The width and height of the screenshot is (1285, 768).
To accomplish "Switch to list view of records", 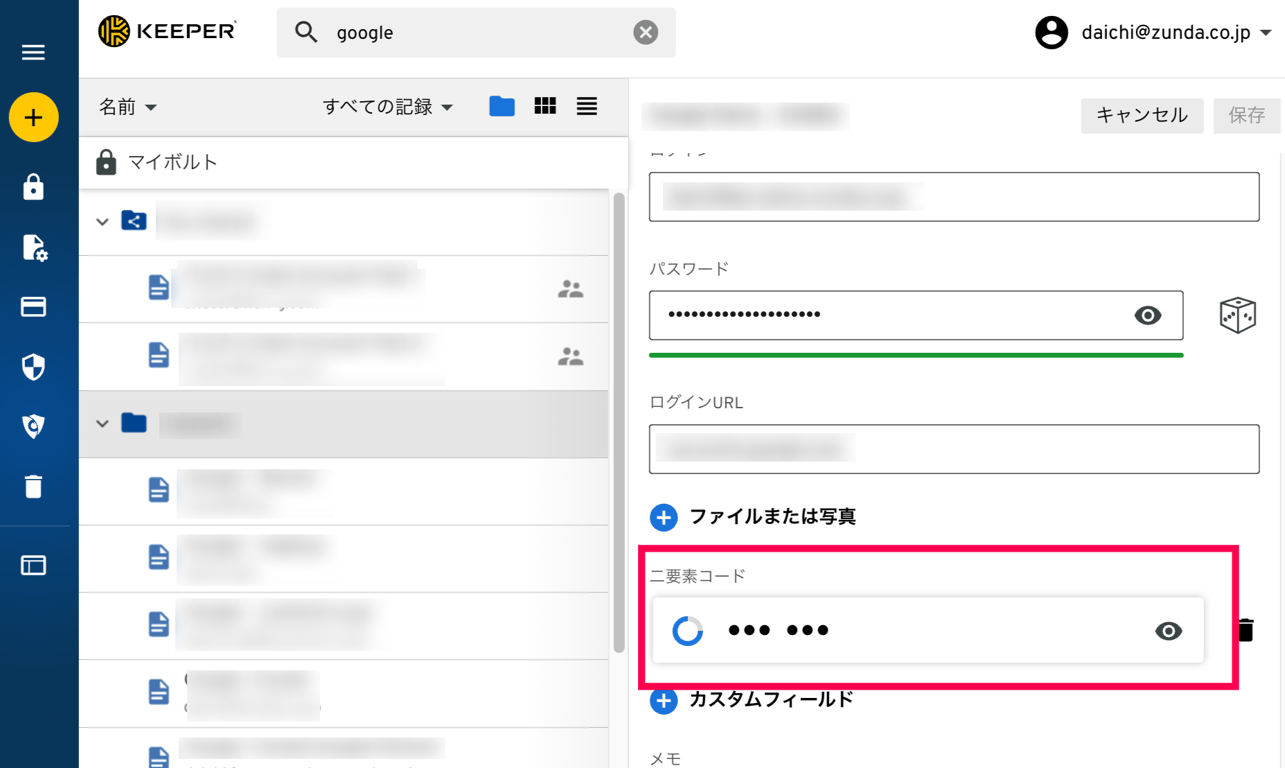I will [586, 106].
